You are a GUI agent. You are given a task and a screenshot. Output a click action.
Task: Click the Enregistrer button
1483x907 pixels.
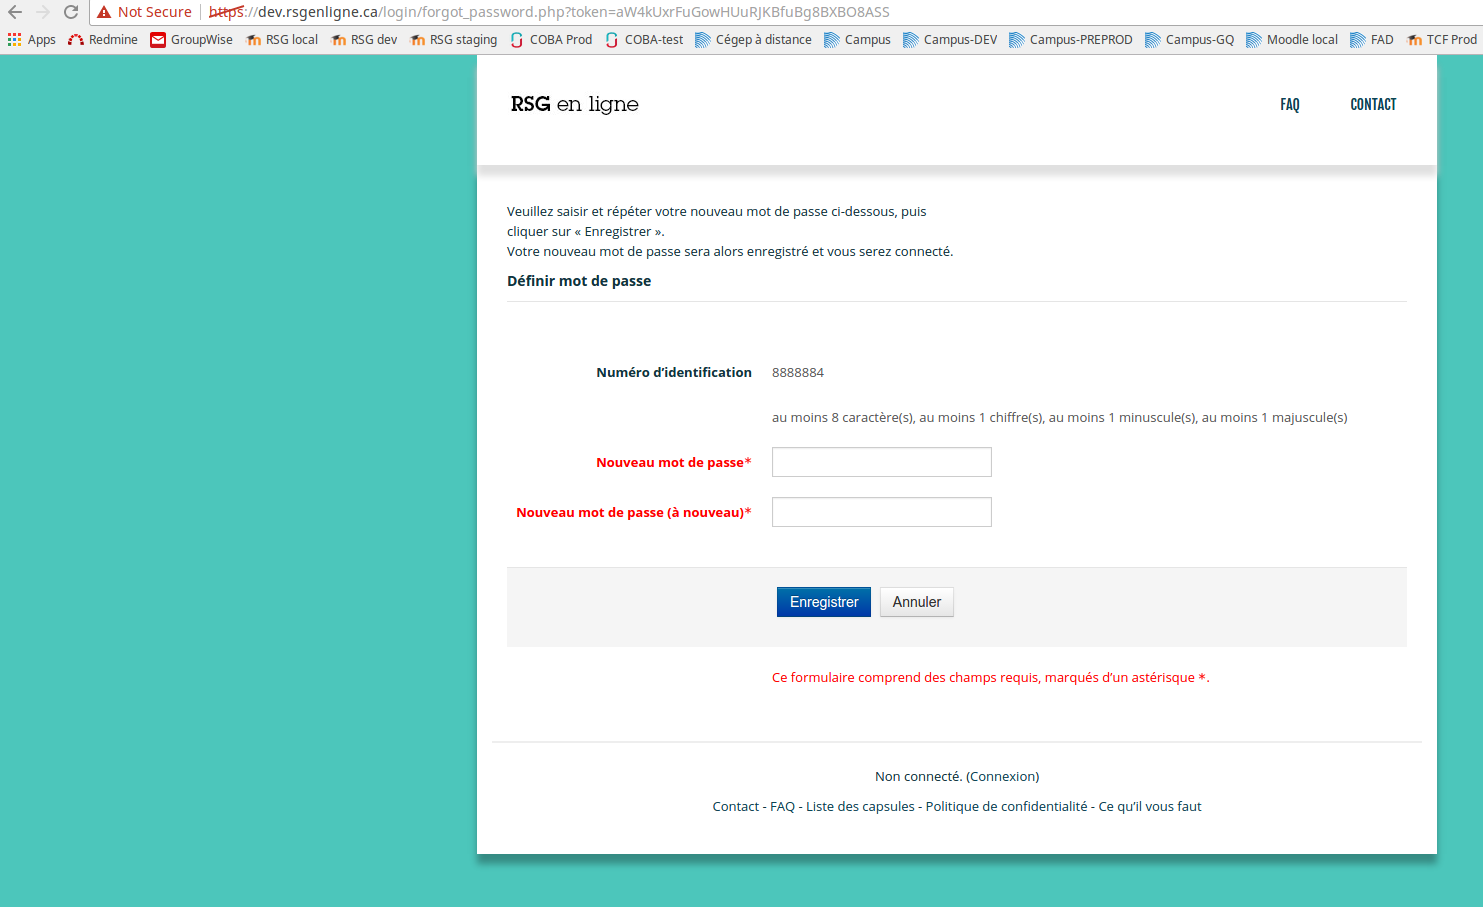click(823, 602)
